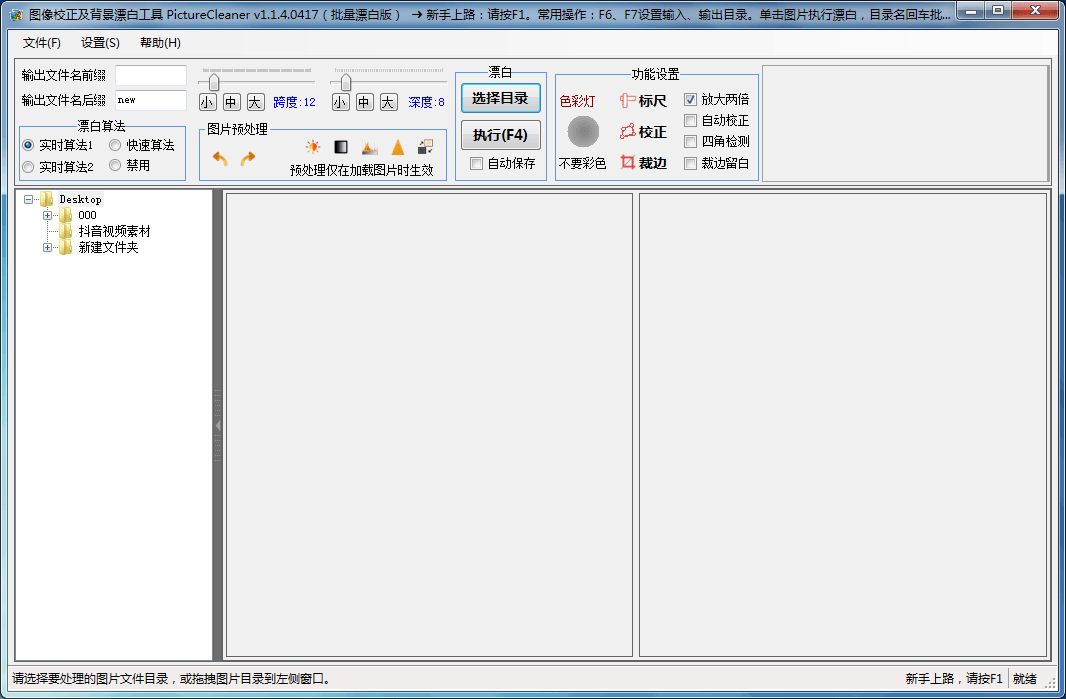
Task: Enable the 自动保存 auto-save checkbox
Action: tap(477, 163)
